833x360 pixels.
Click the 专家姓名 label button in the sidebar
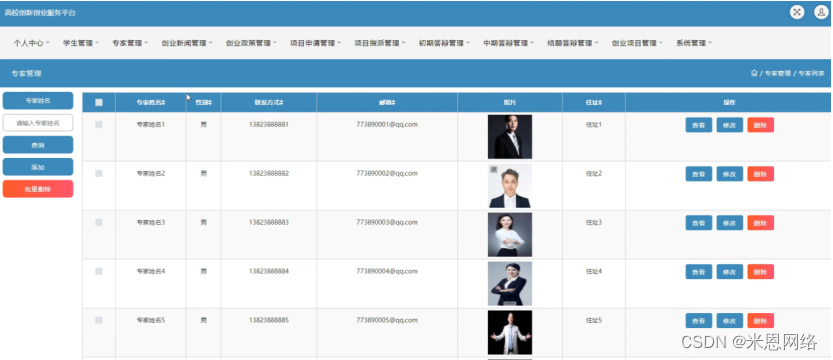click(38, 100)
